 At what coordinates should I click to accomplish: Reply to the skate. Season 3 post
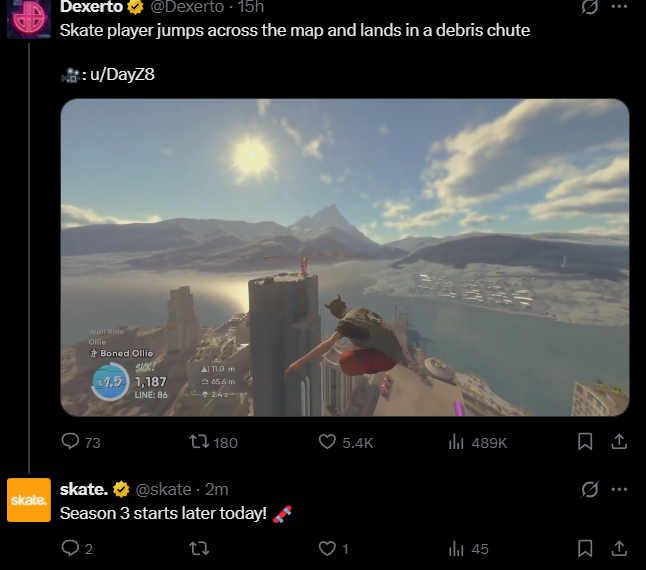point(77,549)
